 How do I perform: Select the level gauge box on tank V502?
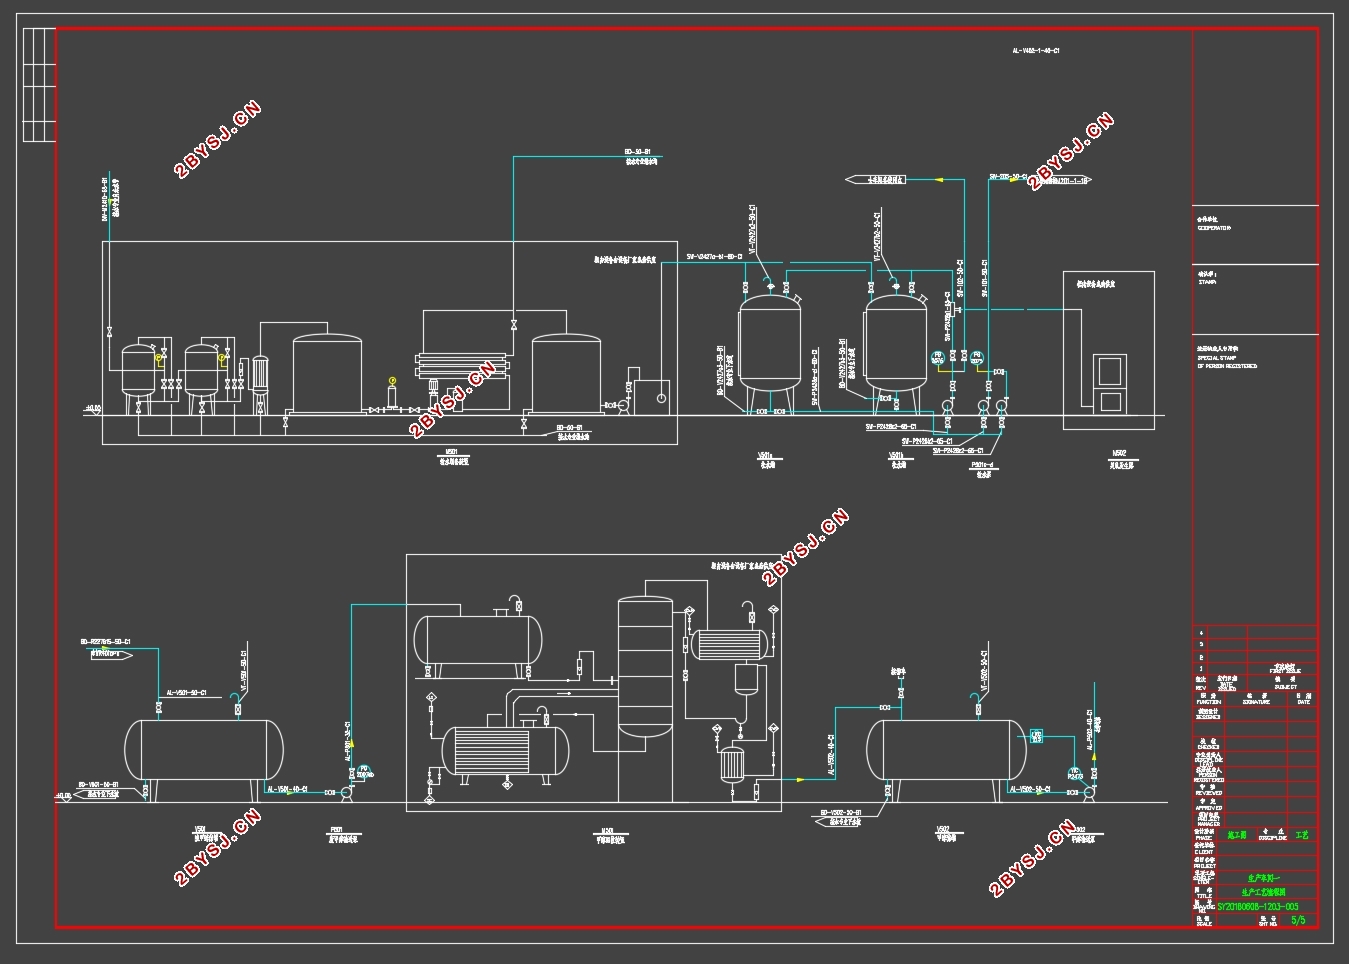[x=1037, y=736]
